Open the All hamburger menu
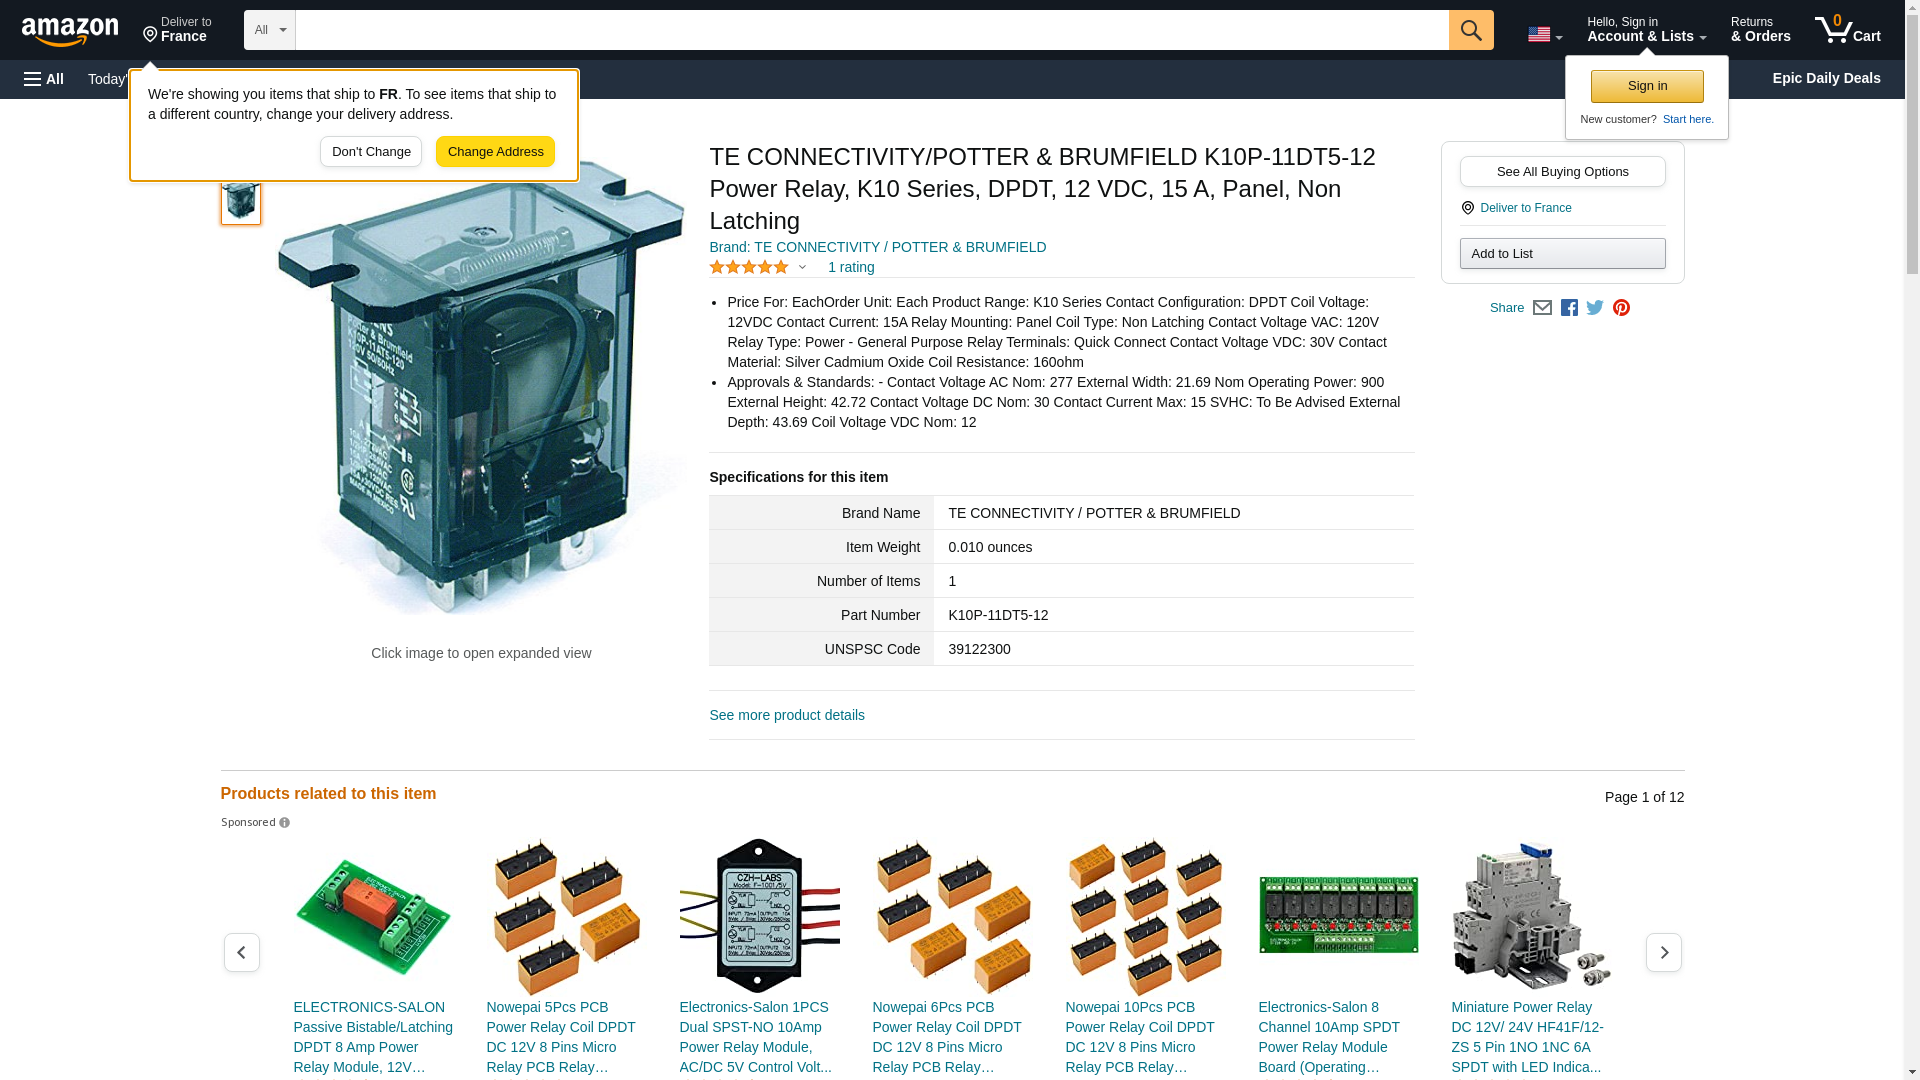Image resolution: width=1920 pixels, height=1080 pixels. coord(44,79)
